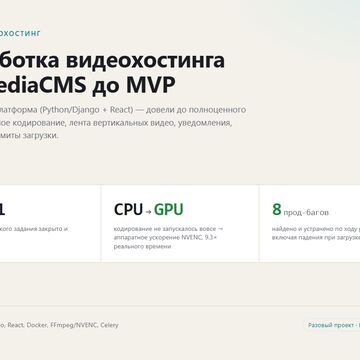Click the description line mentioning "Python/Django + React"

pos(123,110)
